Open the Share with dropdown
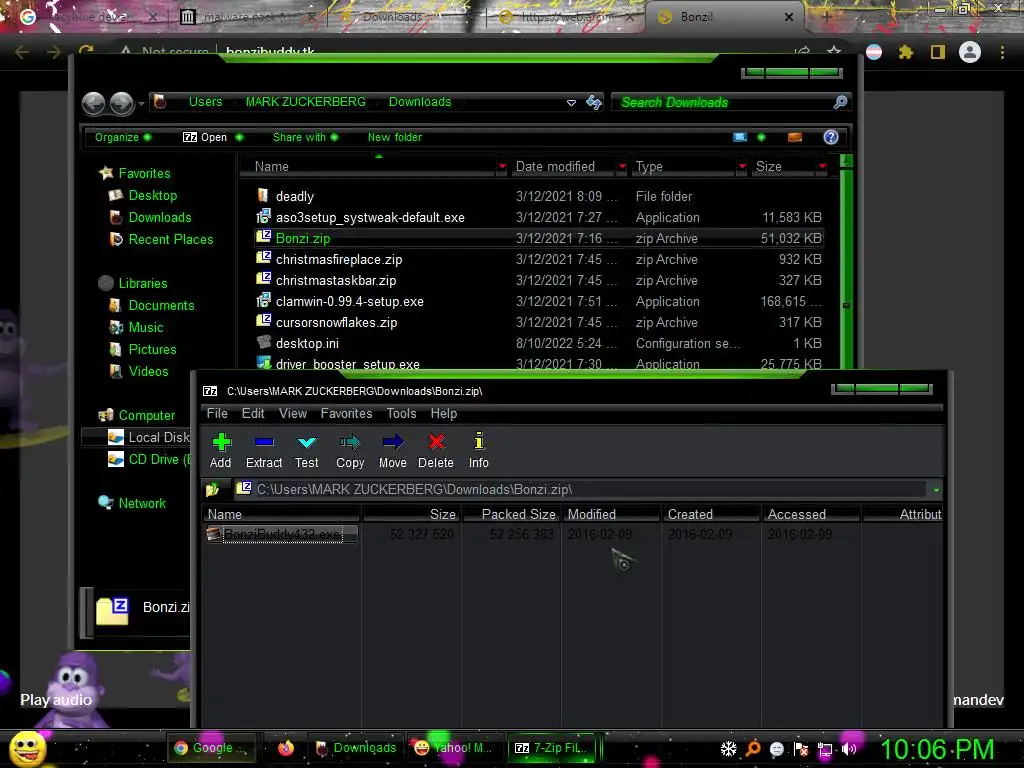Screen dimensions: 1024x768 point(305,137)
